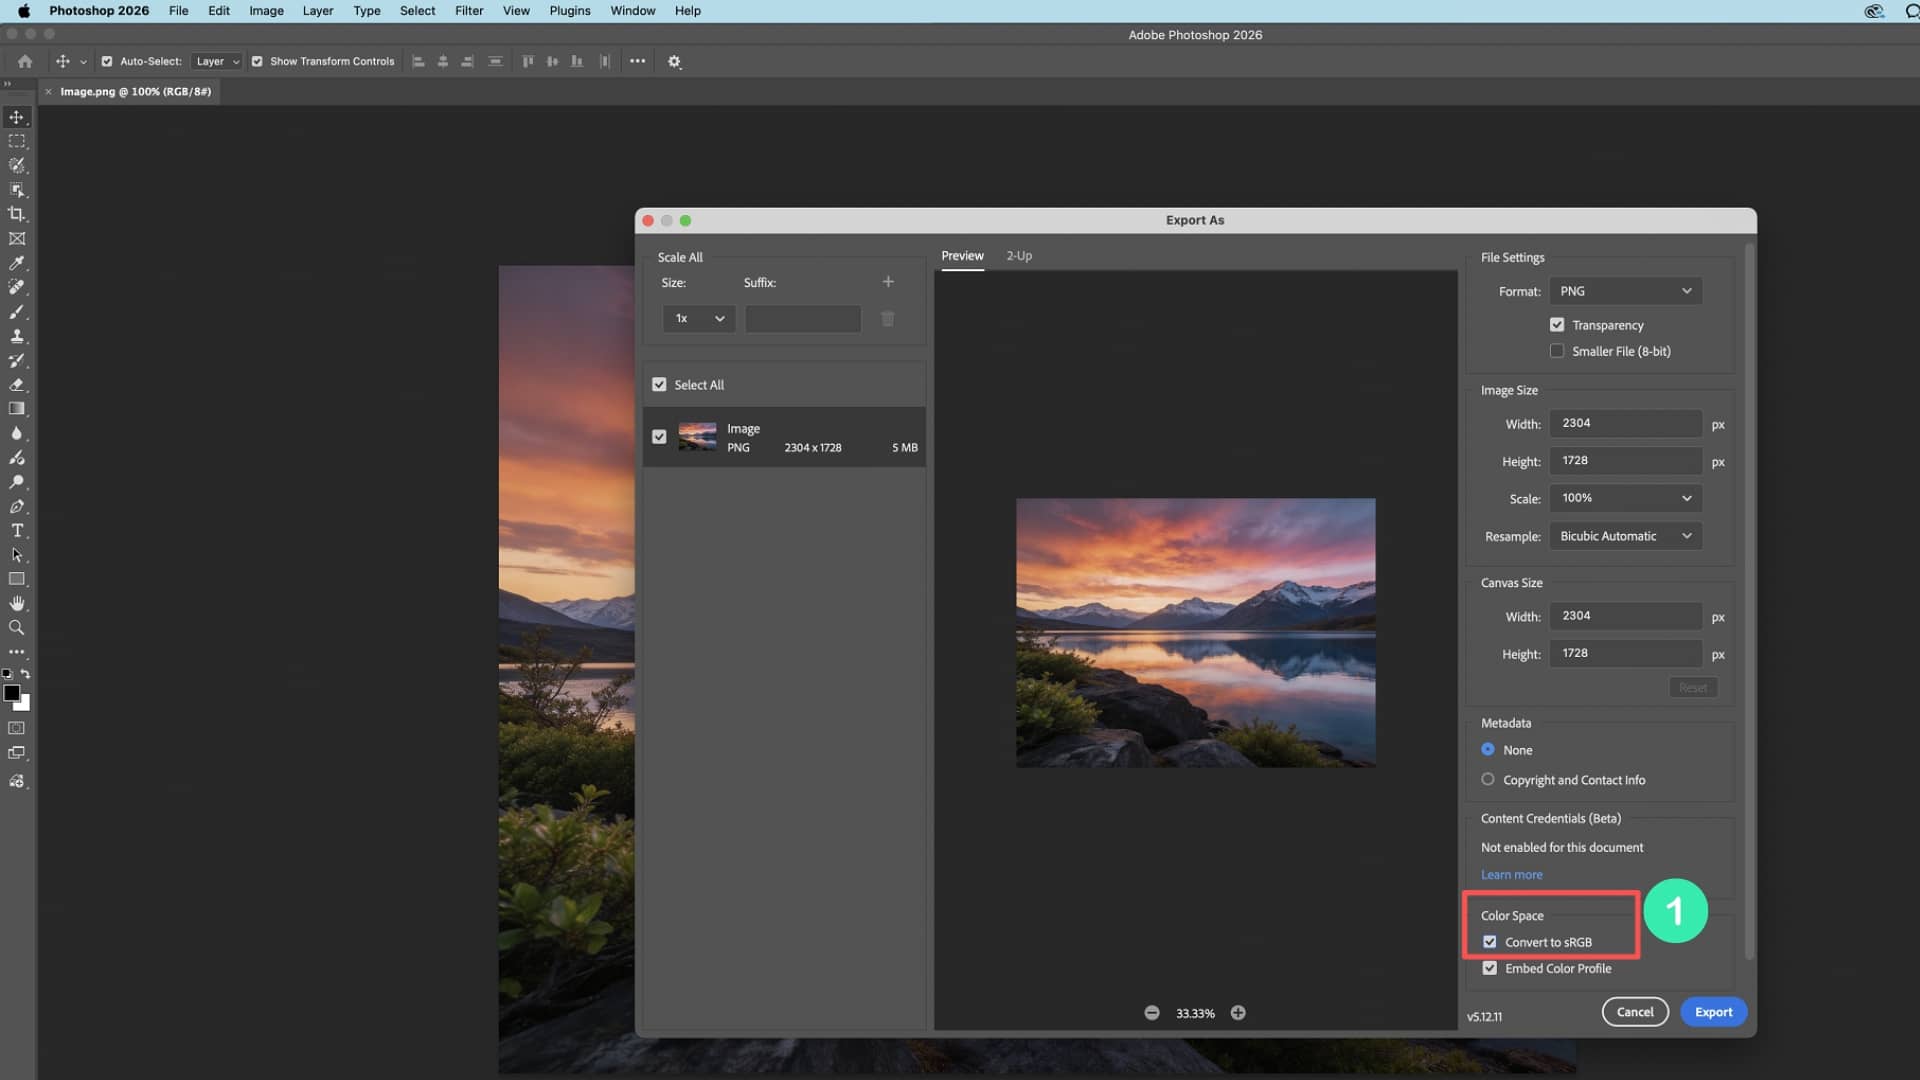1920x1080 pixels.
Task: Open the Layer menu
Action: pyautogui.click(x=318, y=11)
